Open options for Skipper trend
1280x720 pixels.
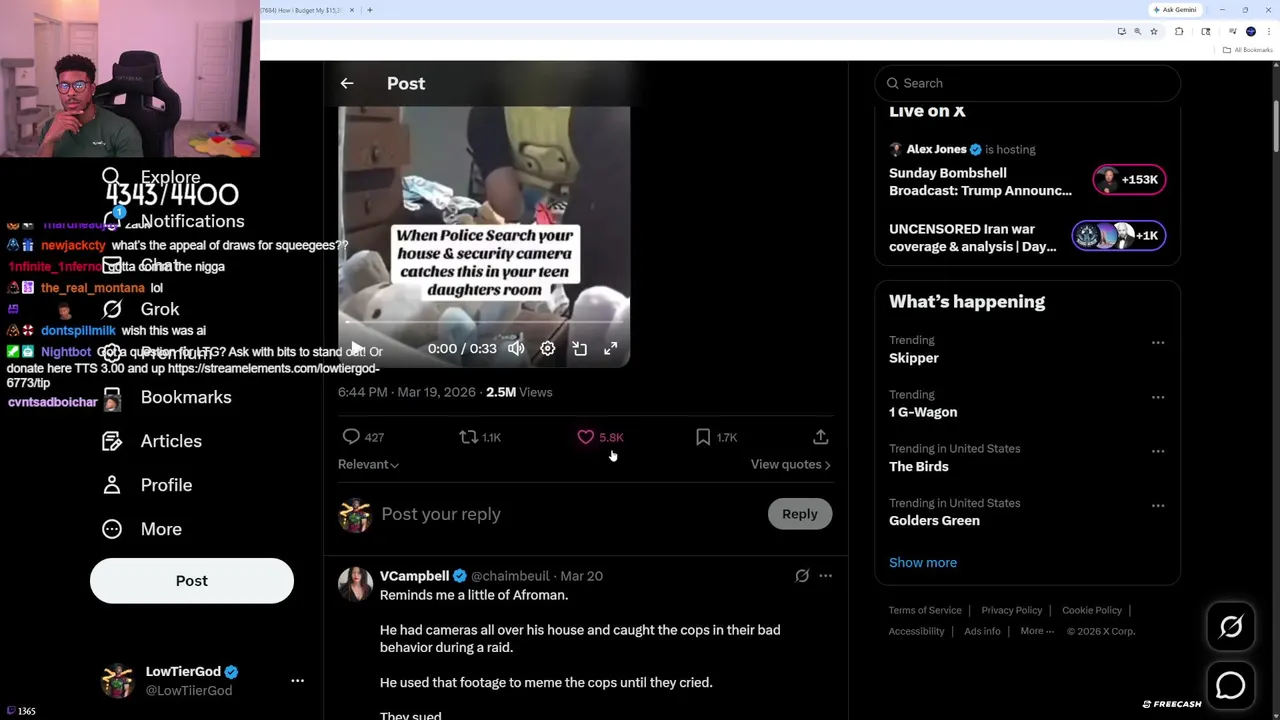coord(1158,342)
